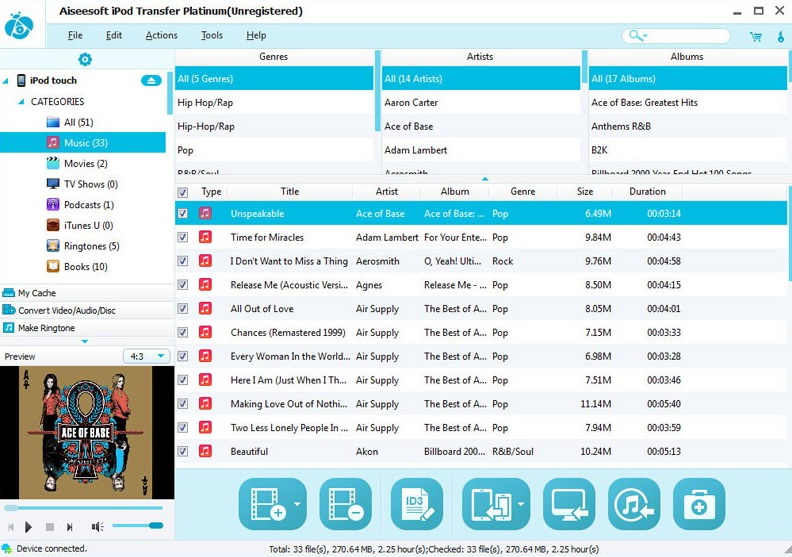Uncheck I Don't Want to Miss a Thing checkbox
Screen dimensions: 792x557
click(183, 261)
